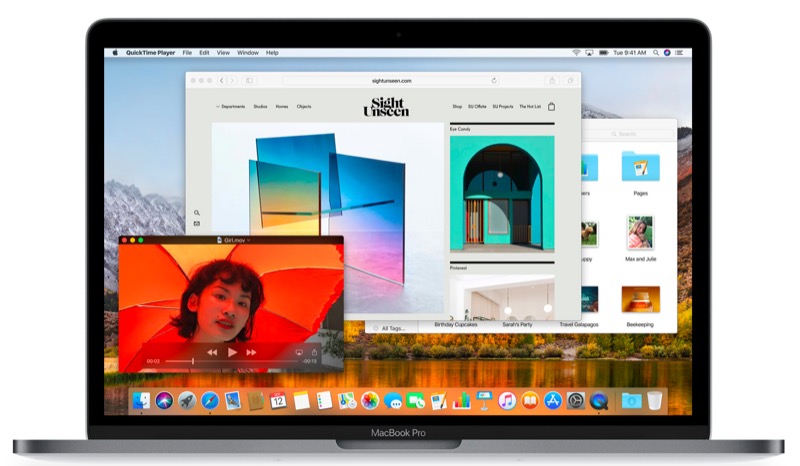Expand the Girl.mov title dropdown arrow
This screenshot has height=466, width=800.
(250, 241)
